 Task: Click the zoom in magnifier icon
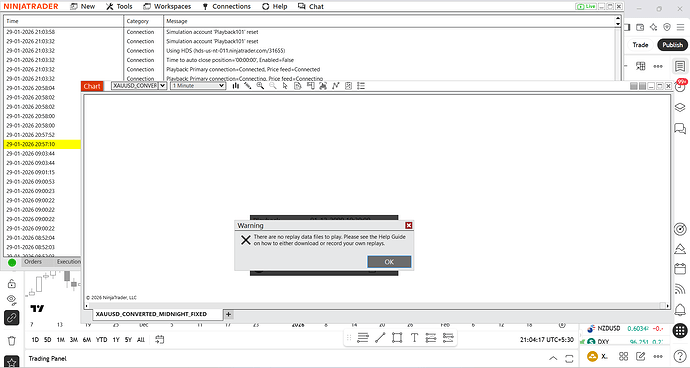pos(260,86)
